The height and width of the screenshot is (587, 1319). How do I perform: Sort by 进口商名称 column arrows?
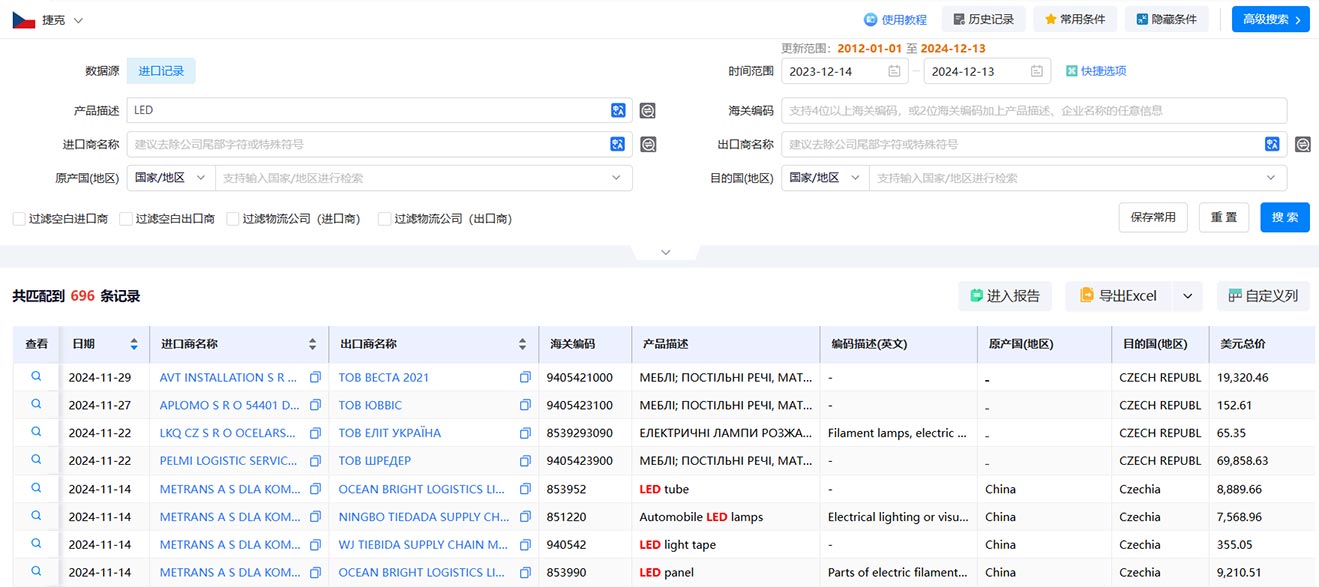[x=313, y=344]
